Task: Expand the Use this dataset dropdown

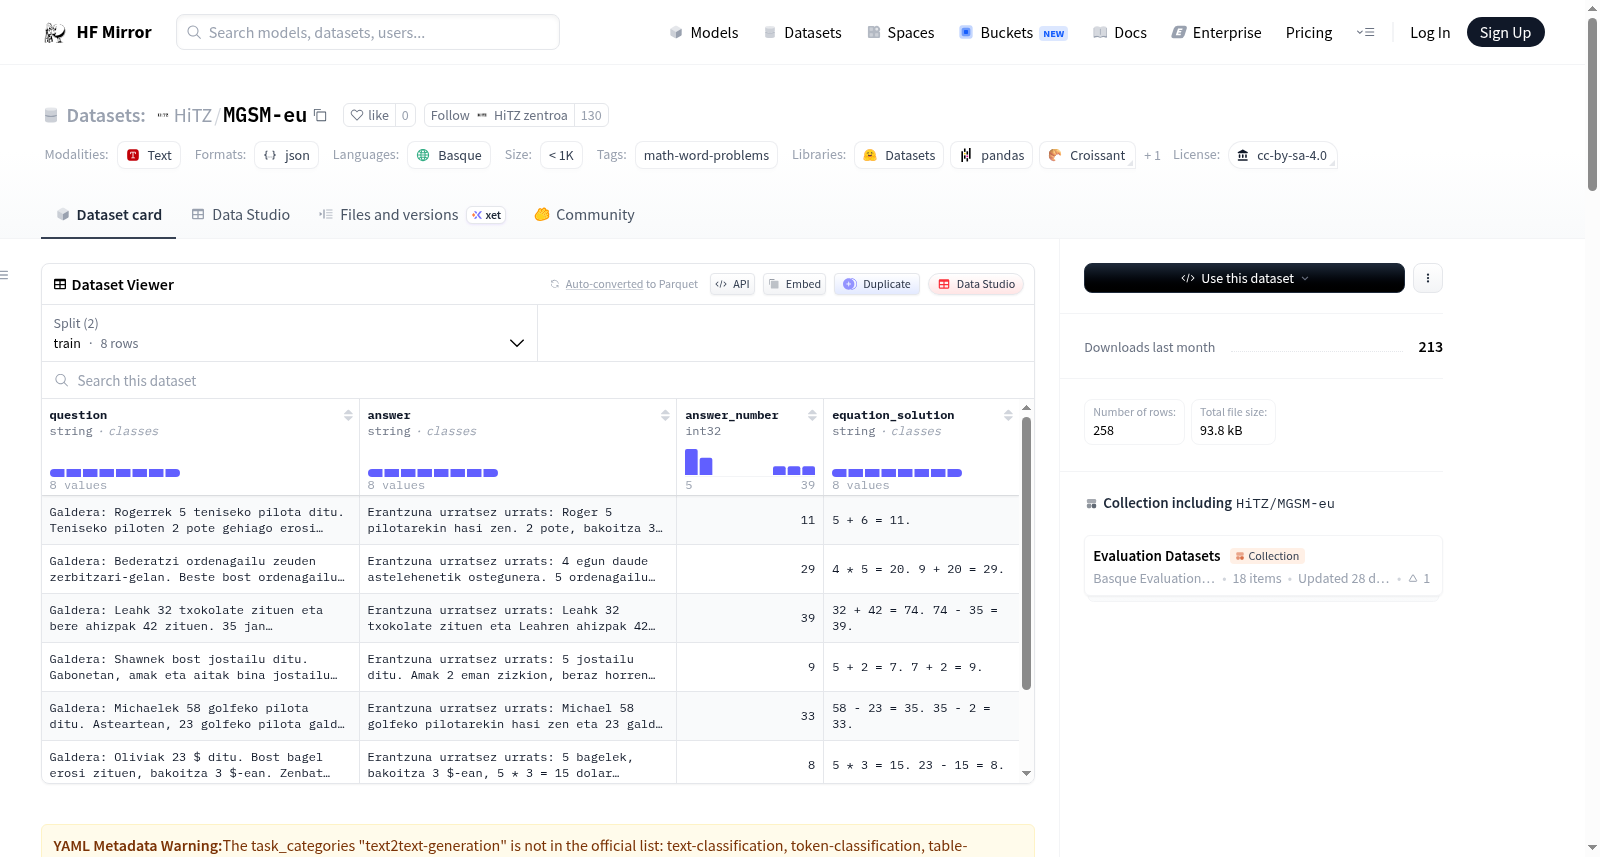Action: [1244, 278]
